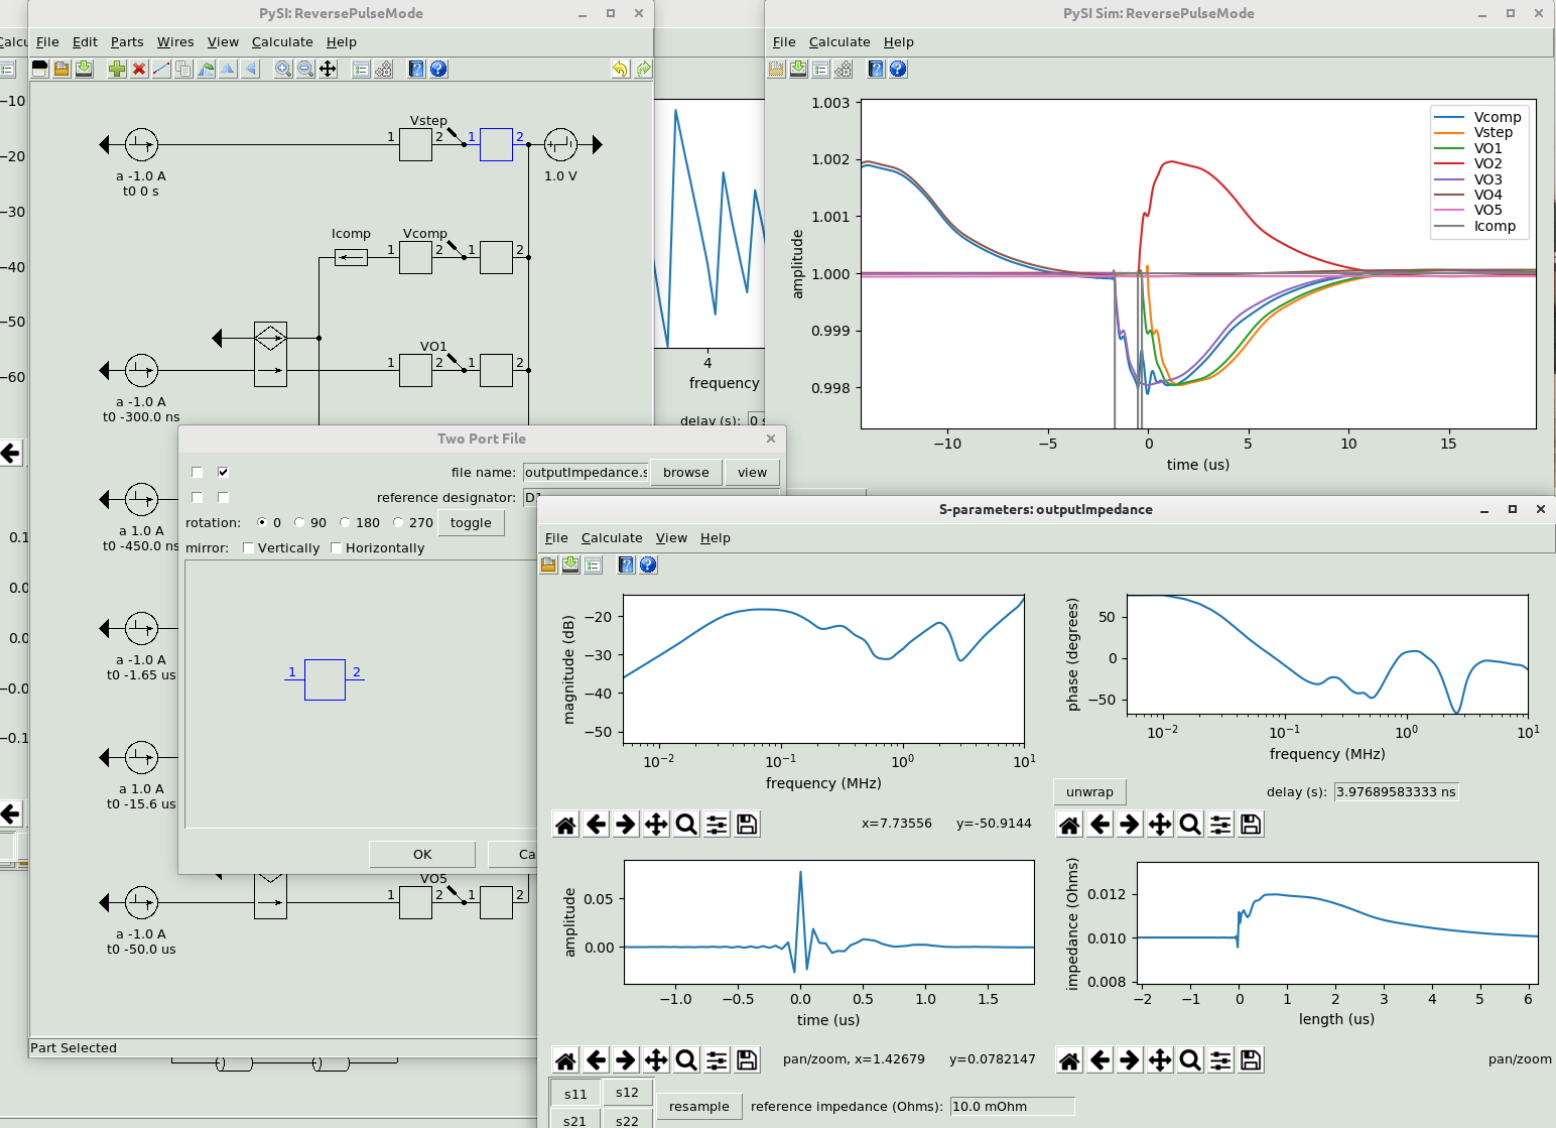Click the resample button

pyautogui.click(x=699, y=1106)
